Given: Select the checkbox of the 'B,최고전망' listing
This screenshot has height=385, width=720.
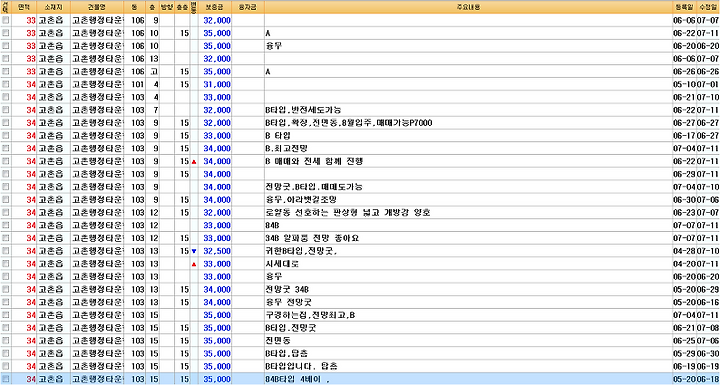Looking at the screenshot, I should coord(6,149).
